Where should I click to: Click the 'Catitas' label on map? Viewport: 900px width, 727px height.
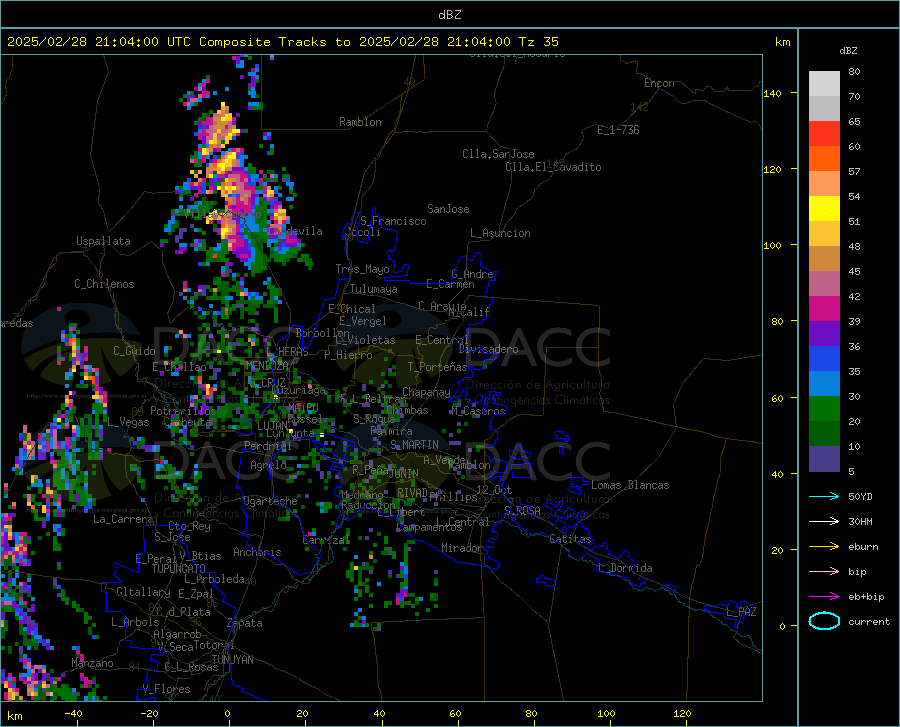(570, 539)
